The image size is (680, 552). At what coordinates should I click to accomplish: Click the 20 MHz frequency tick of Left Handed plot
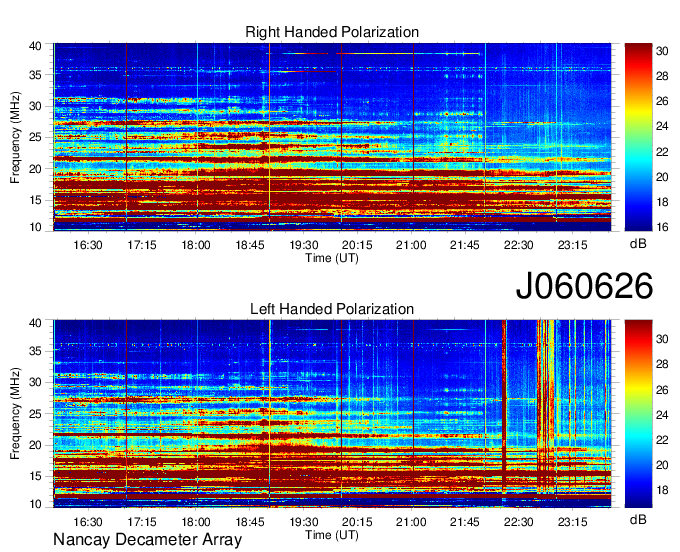(36, 445)
